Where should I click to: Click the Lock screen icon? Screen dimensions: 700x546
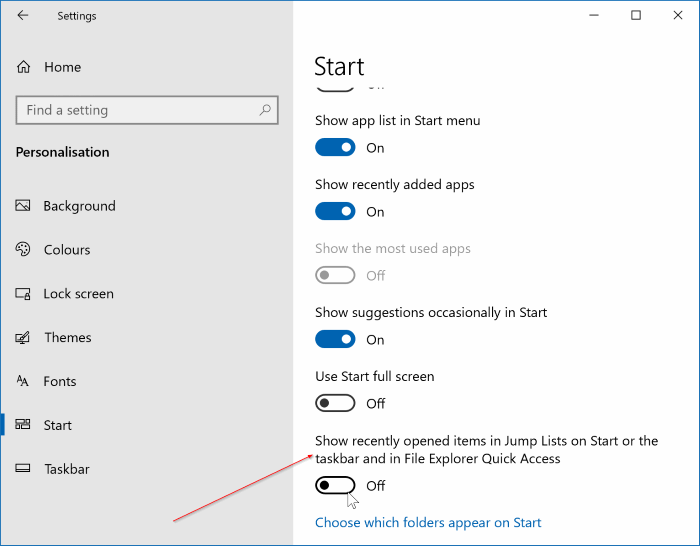click(23, 293)
